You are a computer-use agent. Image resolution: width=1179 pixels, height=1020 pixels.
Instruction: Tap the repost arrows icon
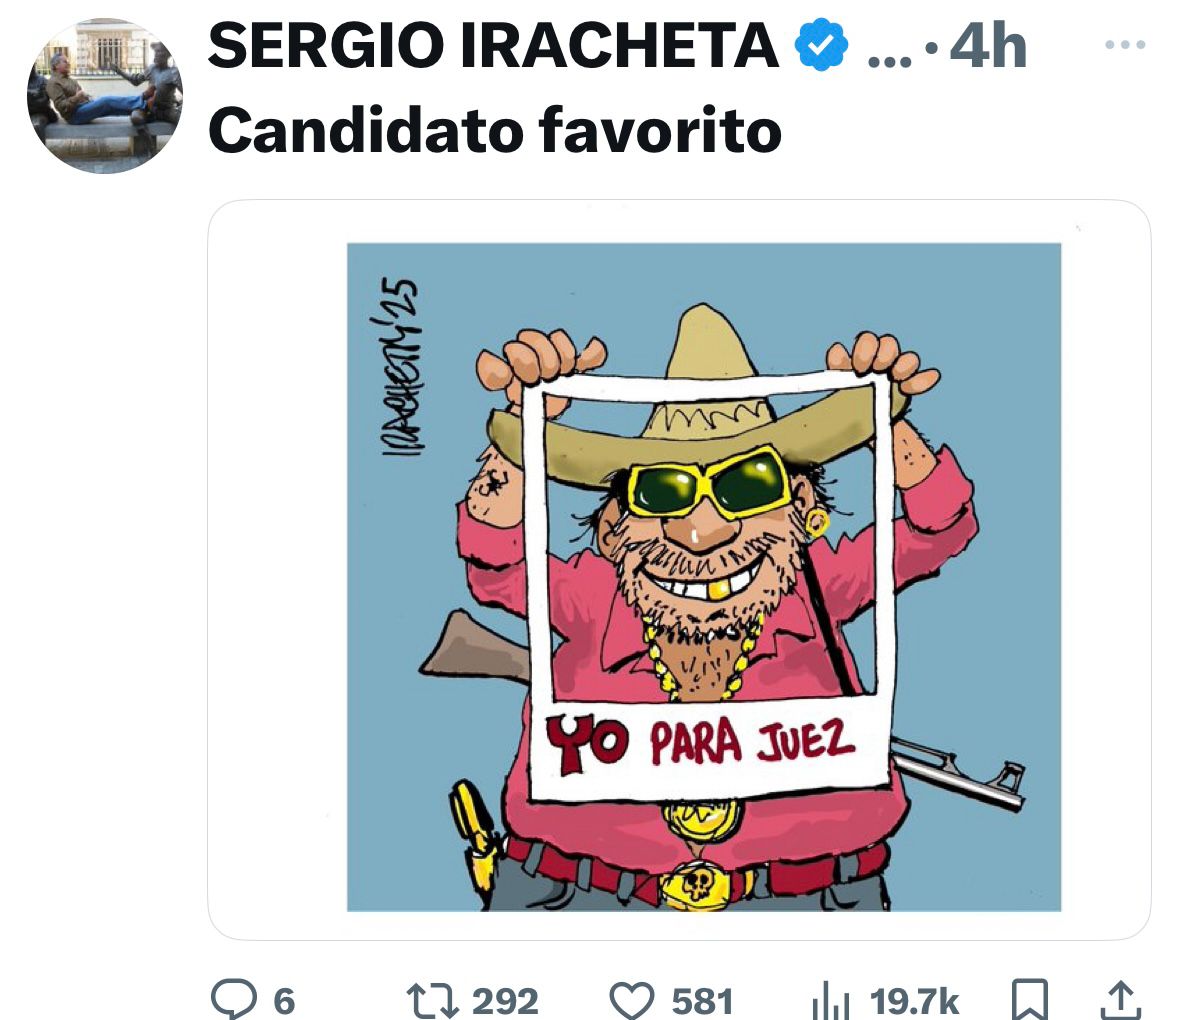click(431, 999)
